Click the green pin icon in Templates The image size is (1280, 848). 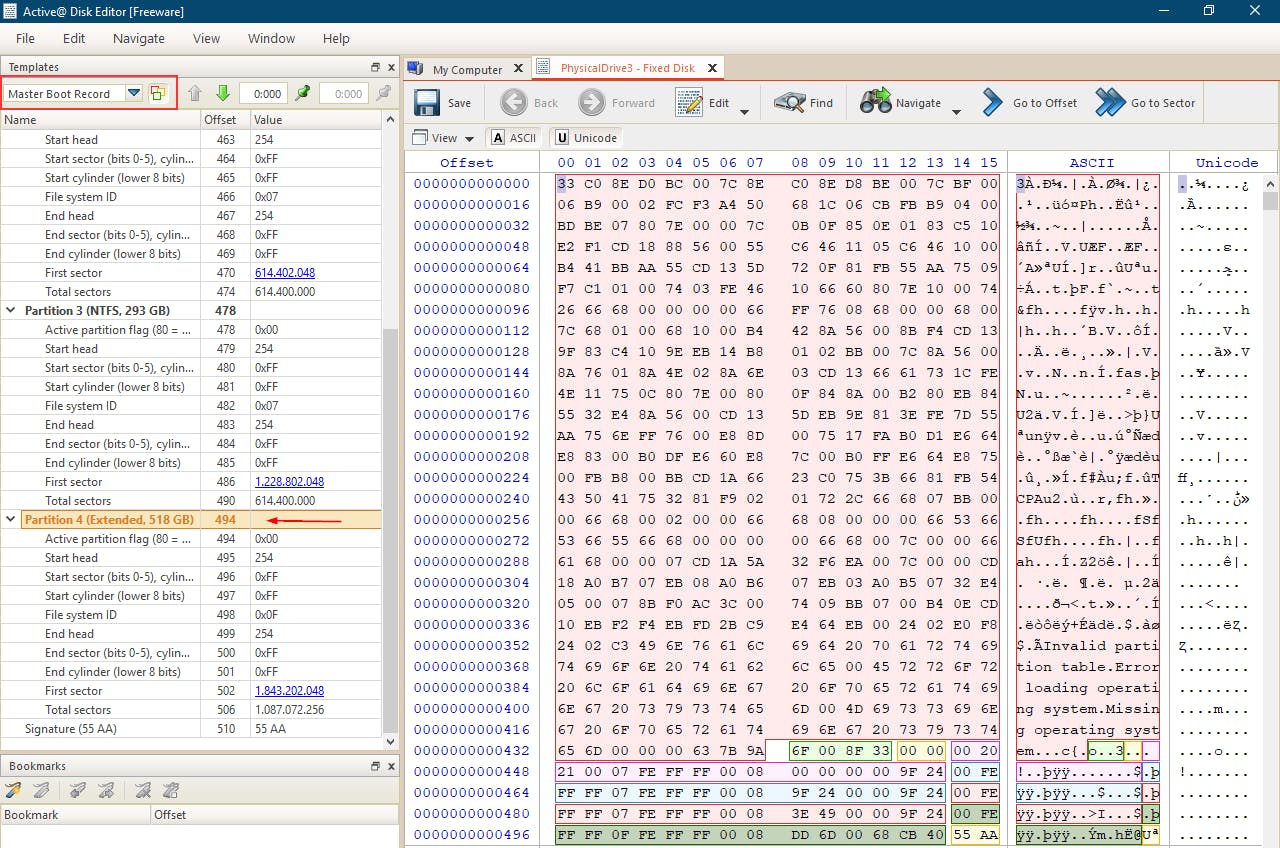tap(303, 93)
